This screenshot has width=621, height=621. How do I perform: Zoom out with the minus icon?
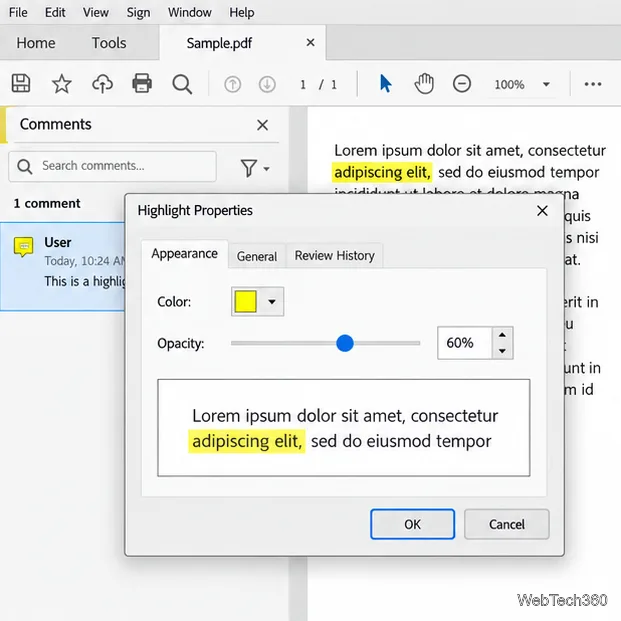point(462,84)
